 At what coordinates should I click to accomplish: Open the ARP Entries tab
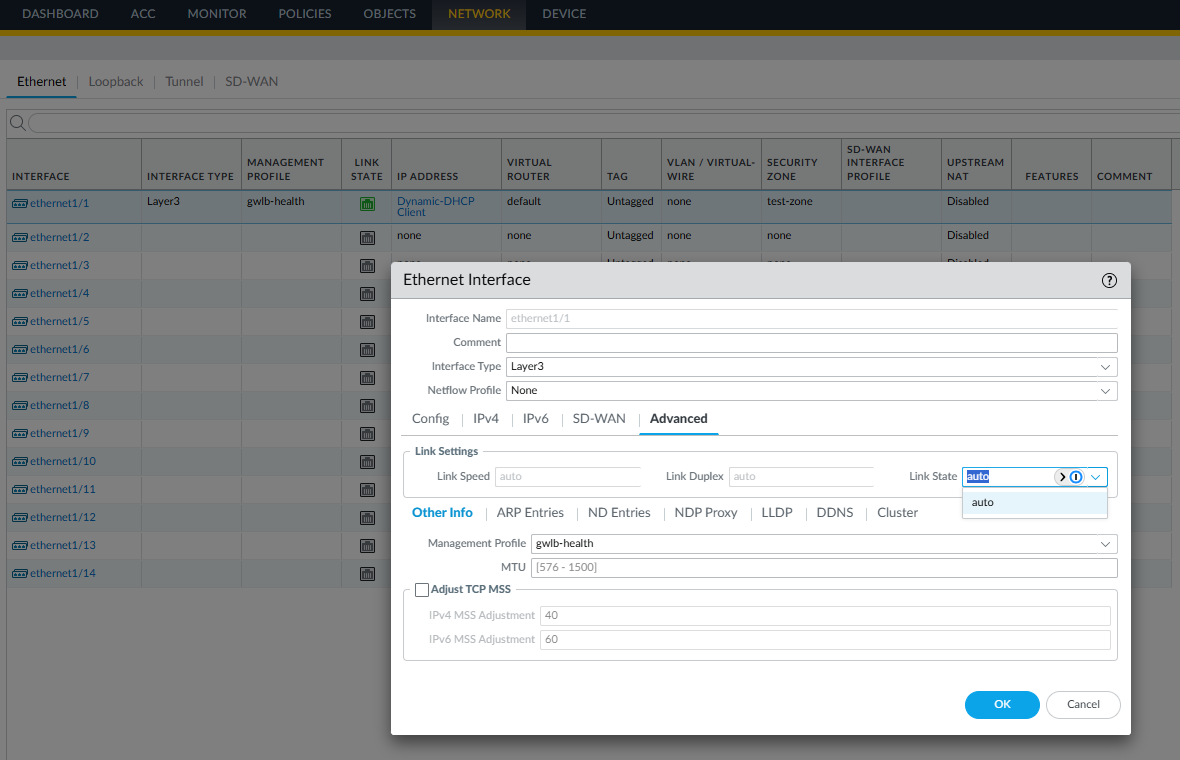point(530,513)
